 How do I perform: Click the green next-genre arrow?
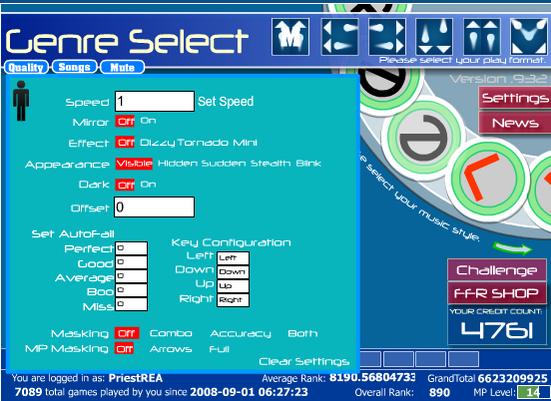(x=512, y=248)
